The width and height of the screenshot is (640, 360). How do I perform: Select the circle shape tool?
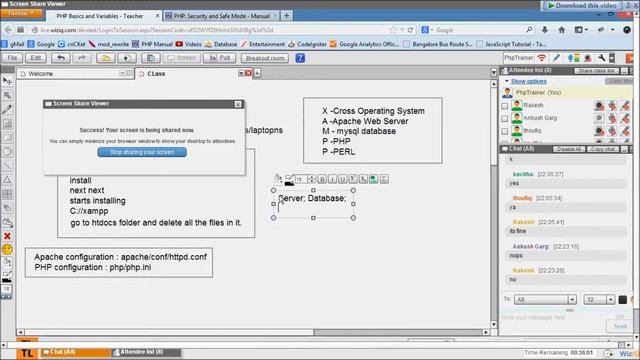[7, 151]
